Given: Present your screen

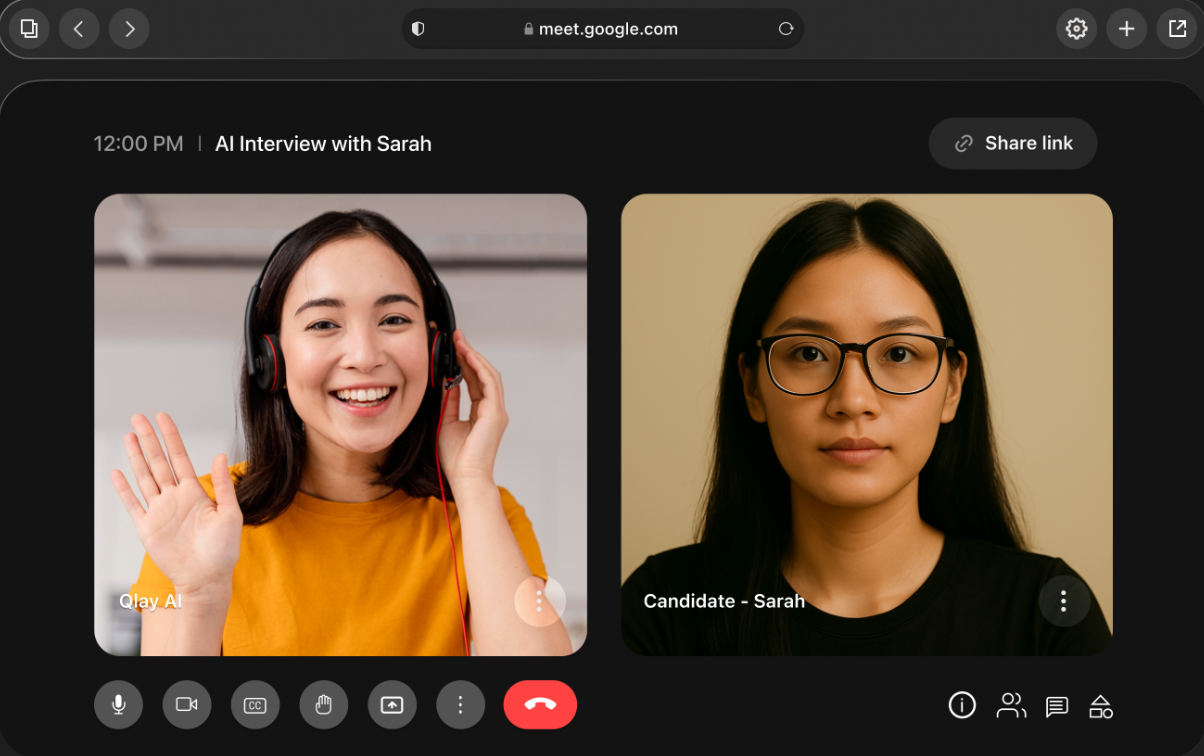Looking at the screenshot, I should 392,705.
